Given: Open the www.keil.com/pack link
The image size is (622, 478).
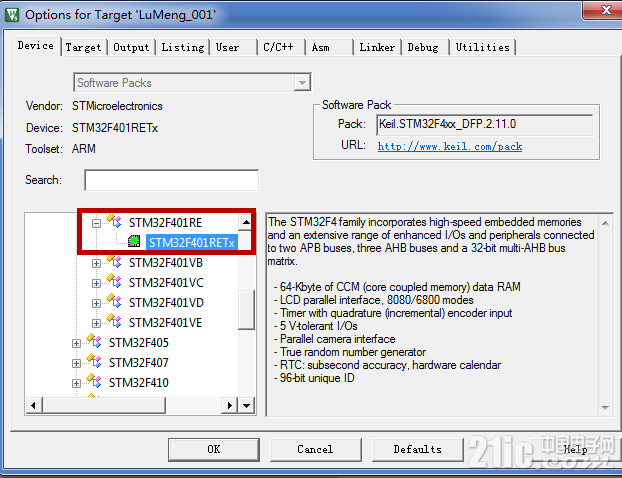Looking at the screenshot, I should pyautogui.click(x=449, y=146).
